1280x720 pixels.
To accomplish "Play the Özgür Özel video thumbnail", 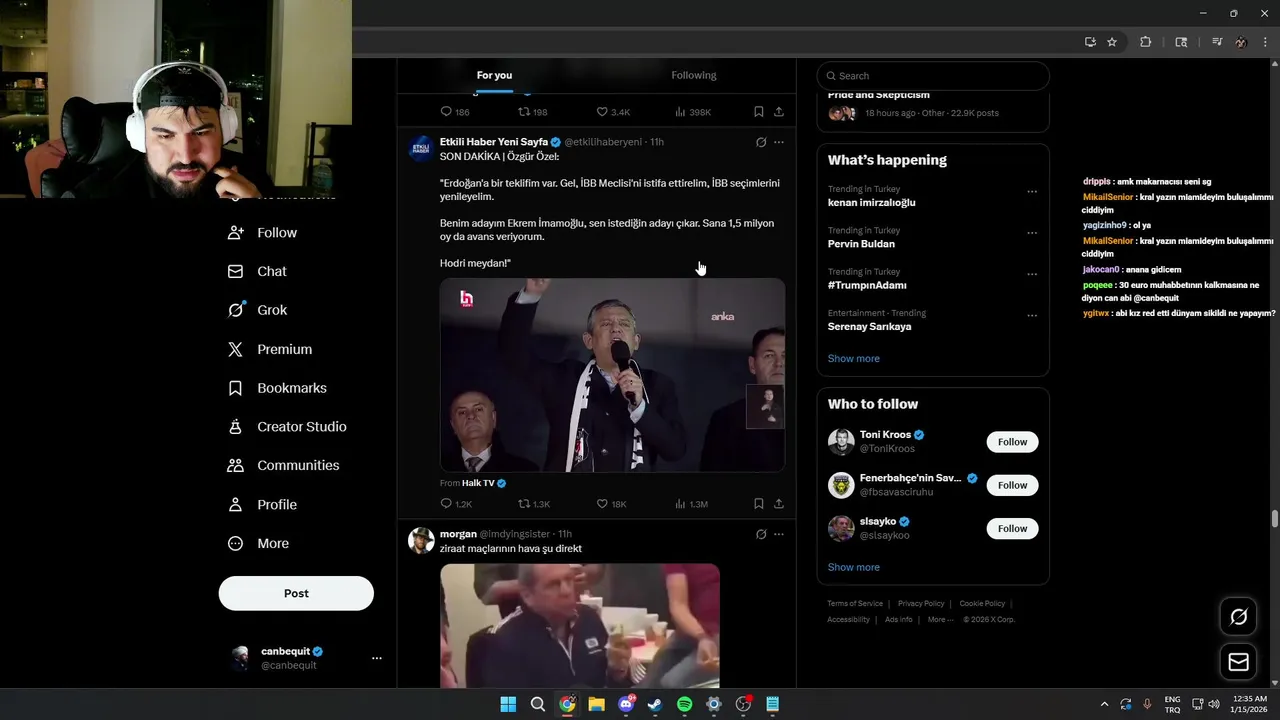I will point(612,375).
